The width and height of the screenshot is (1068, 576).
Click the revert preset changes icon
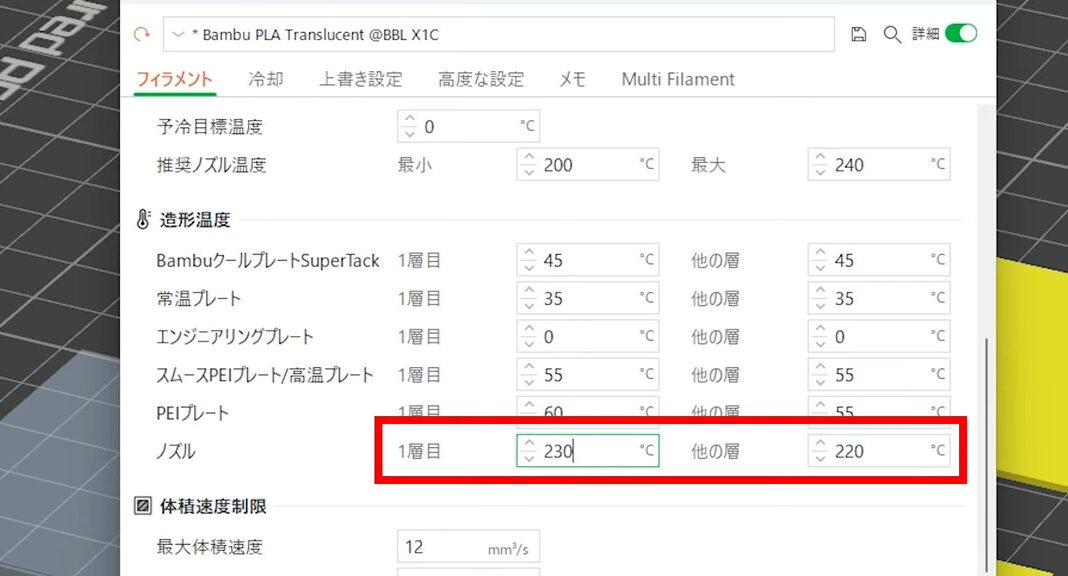tap(141, 33)
